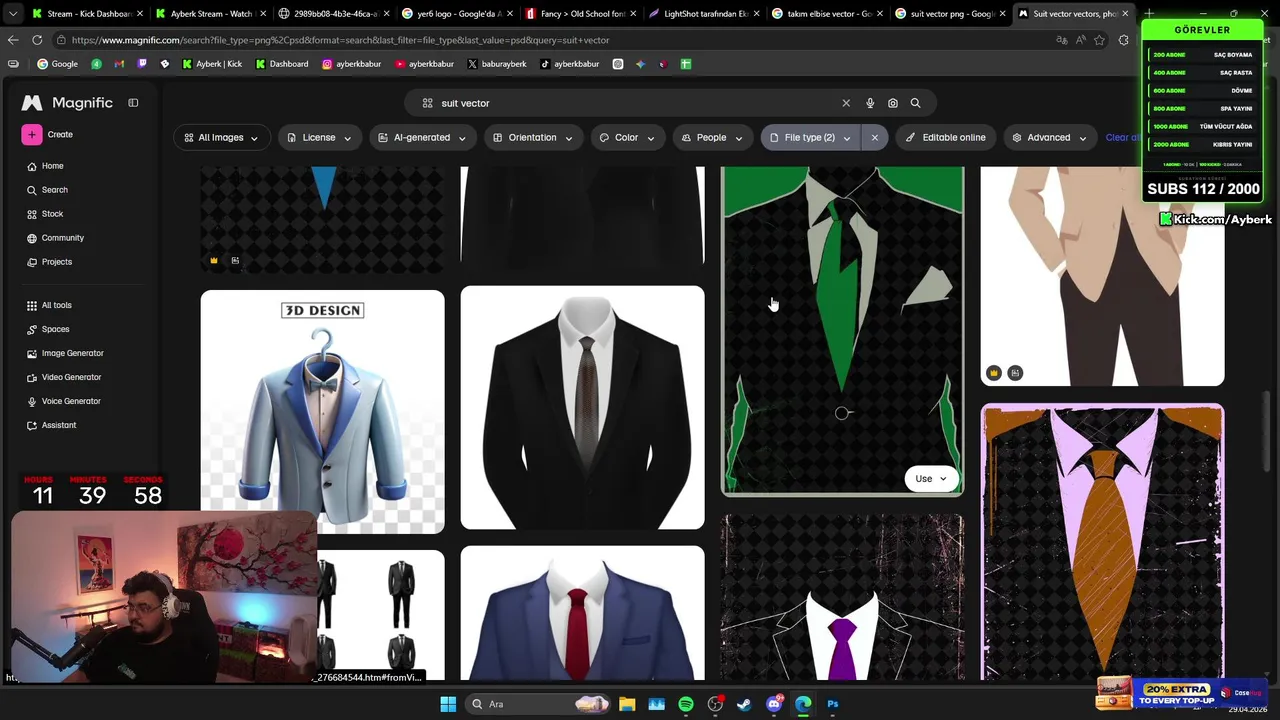Switch to the 'LightShot tarafından' tab

pos(704,14)
